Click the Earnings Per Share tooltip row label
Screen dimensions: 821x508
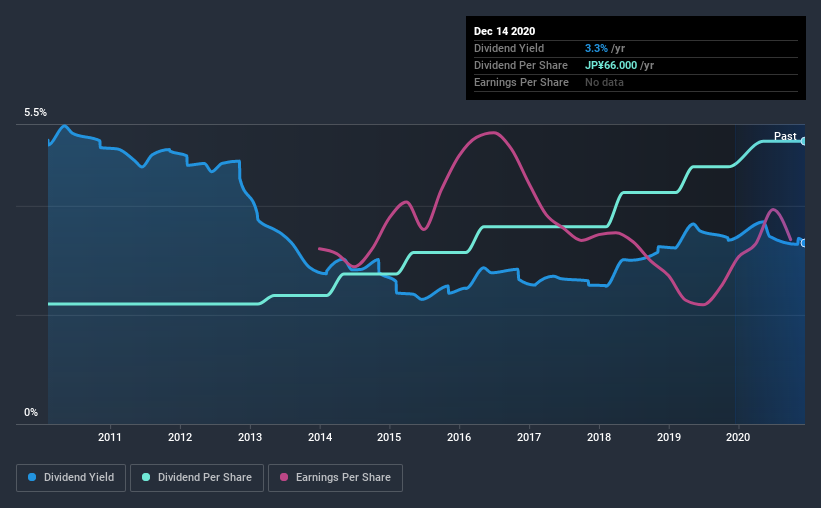[521, 82]
